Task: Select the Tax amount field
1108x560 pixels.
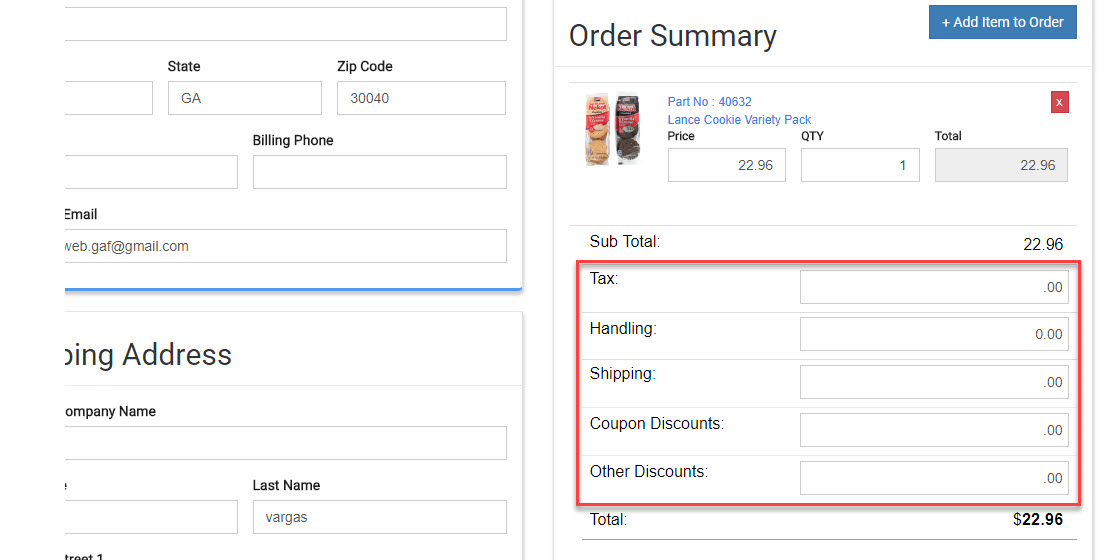Action: (x=933, y=287)
